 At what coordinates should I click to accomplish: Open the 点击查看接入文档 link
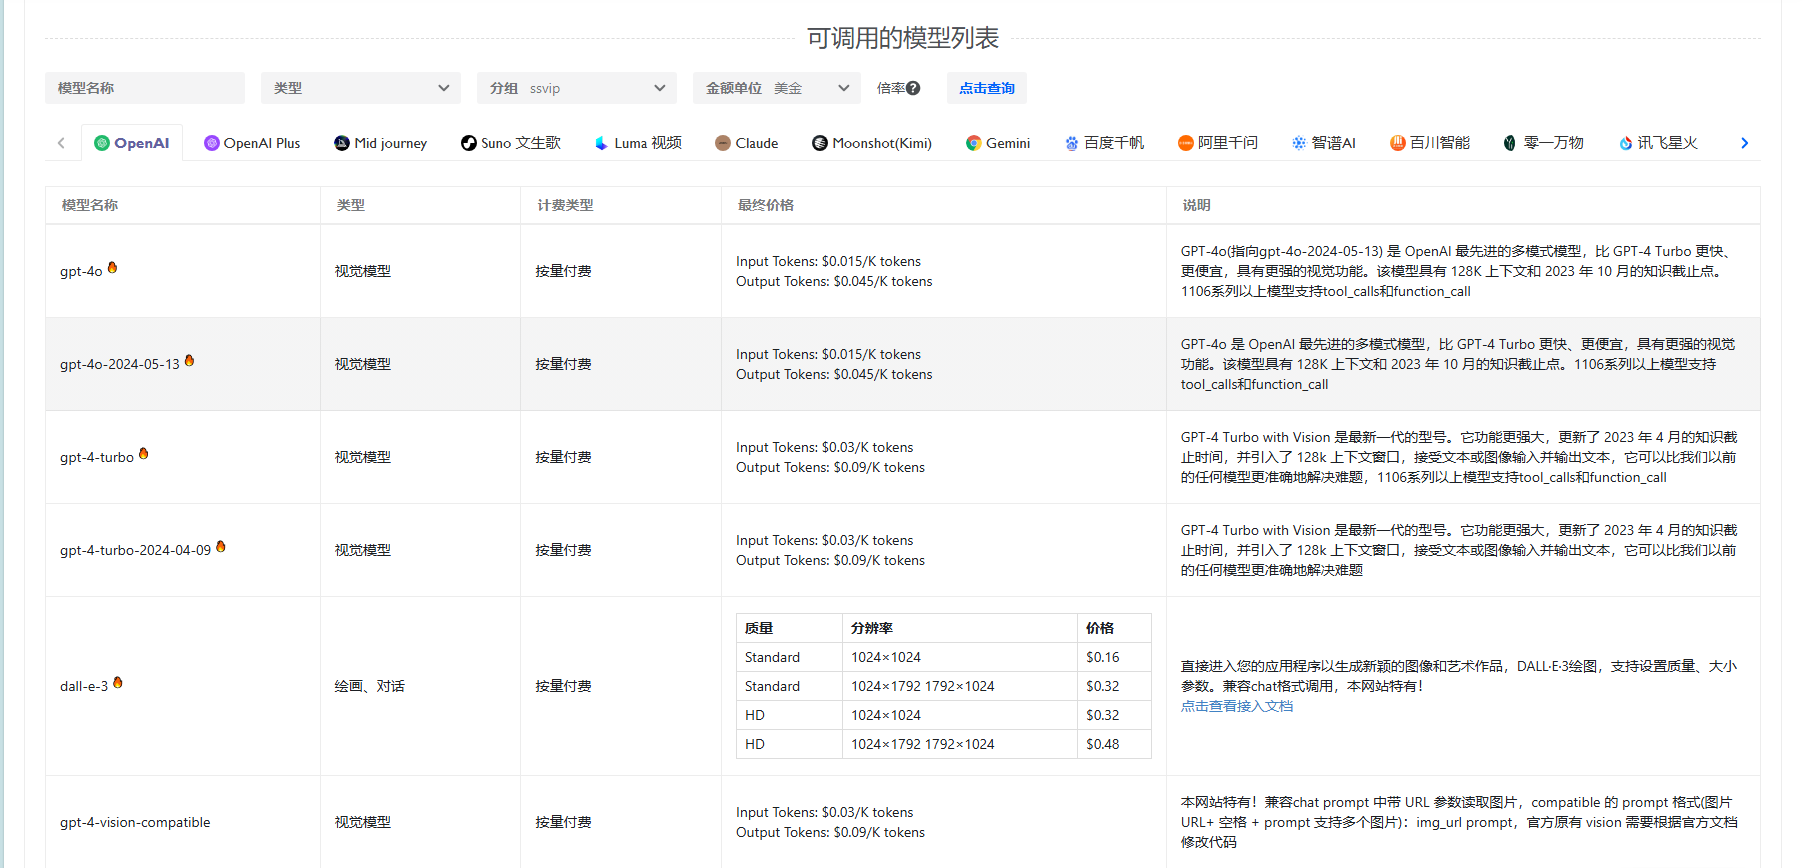(x=1237, y=706)
